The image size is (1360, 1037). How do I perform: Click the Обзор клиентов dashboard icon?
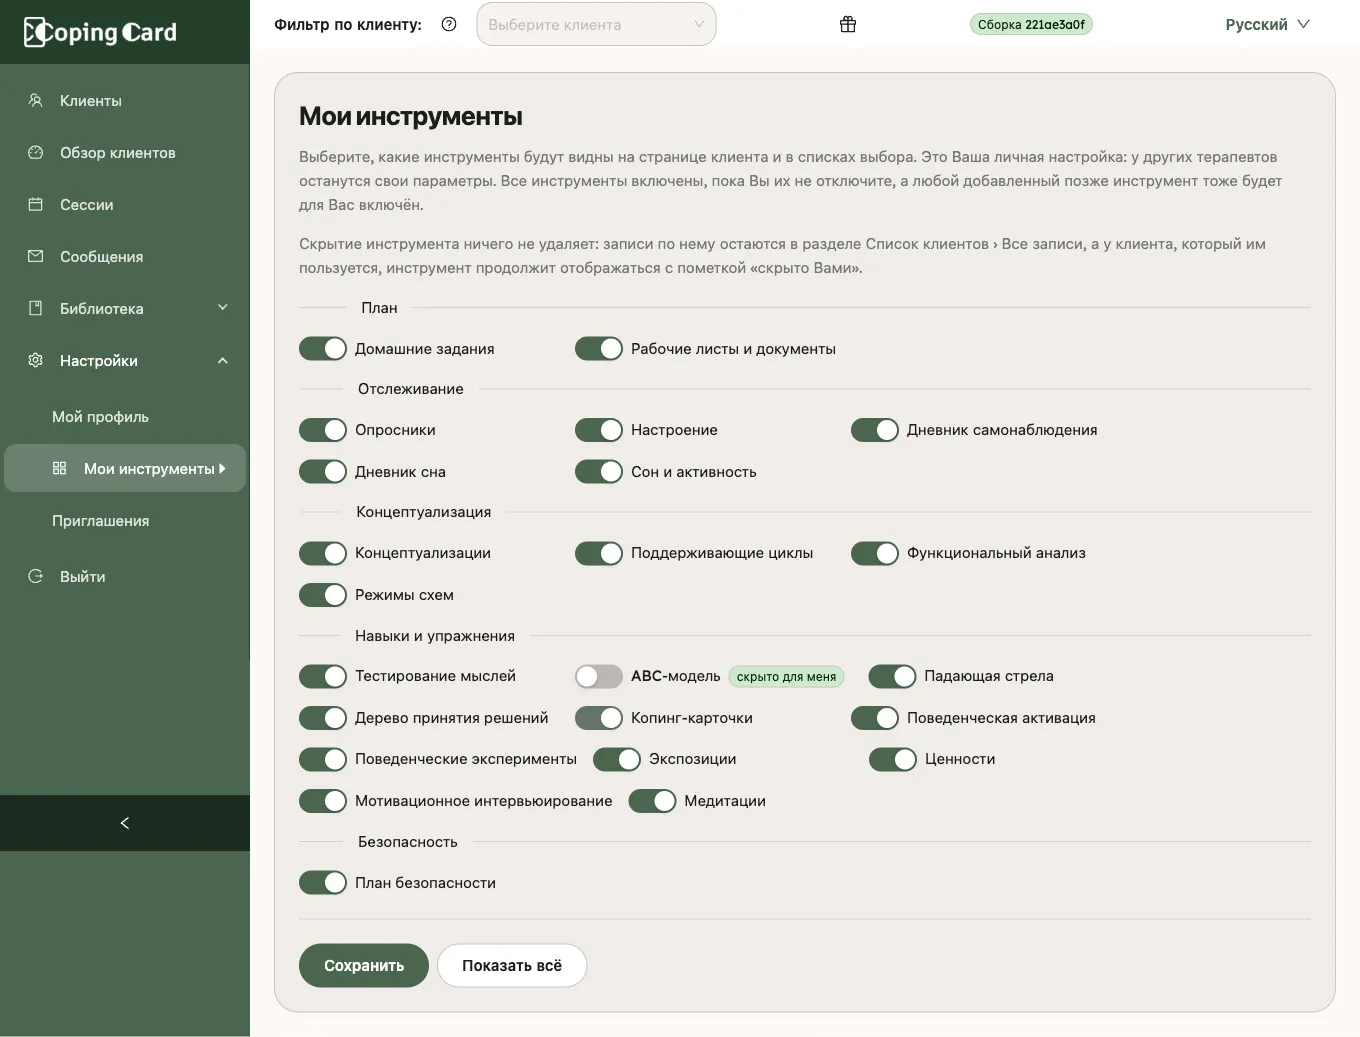click(x=36, y=152)
